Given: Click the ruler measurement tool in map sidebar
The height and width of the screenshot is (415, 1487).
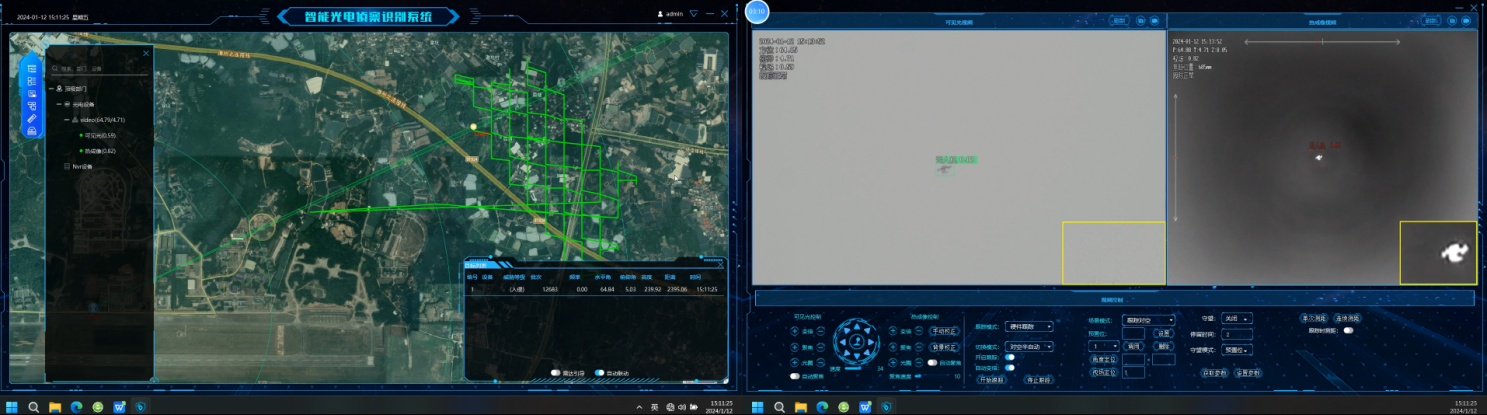Looking at the screenshot, I should (32, 119).
